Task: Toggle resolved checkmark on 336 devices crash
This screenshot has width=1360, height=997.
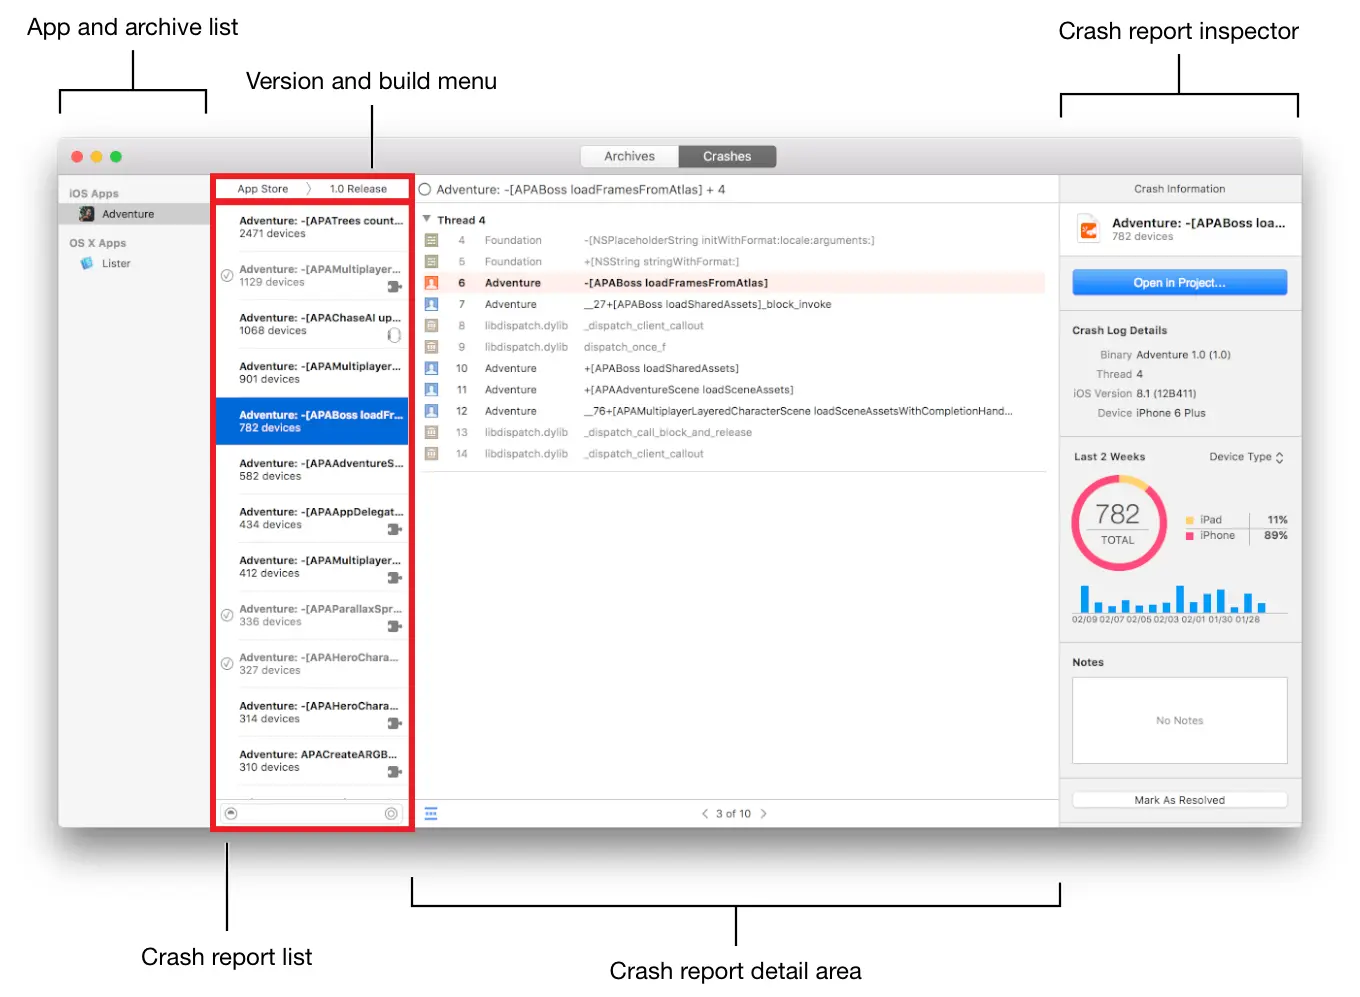Action: (227, 615)
